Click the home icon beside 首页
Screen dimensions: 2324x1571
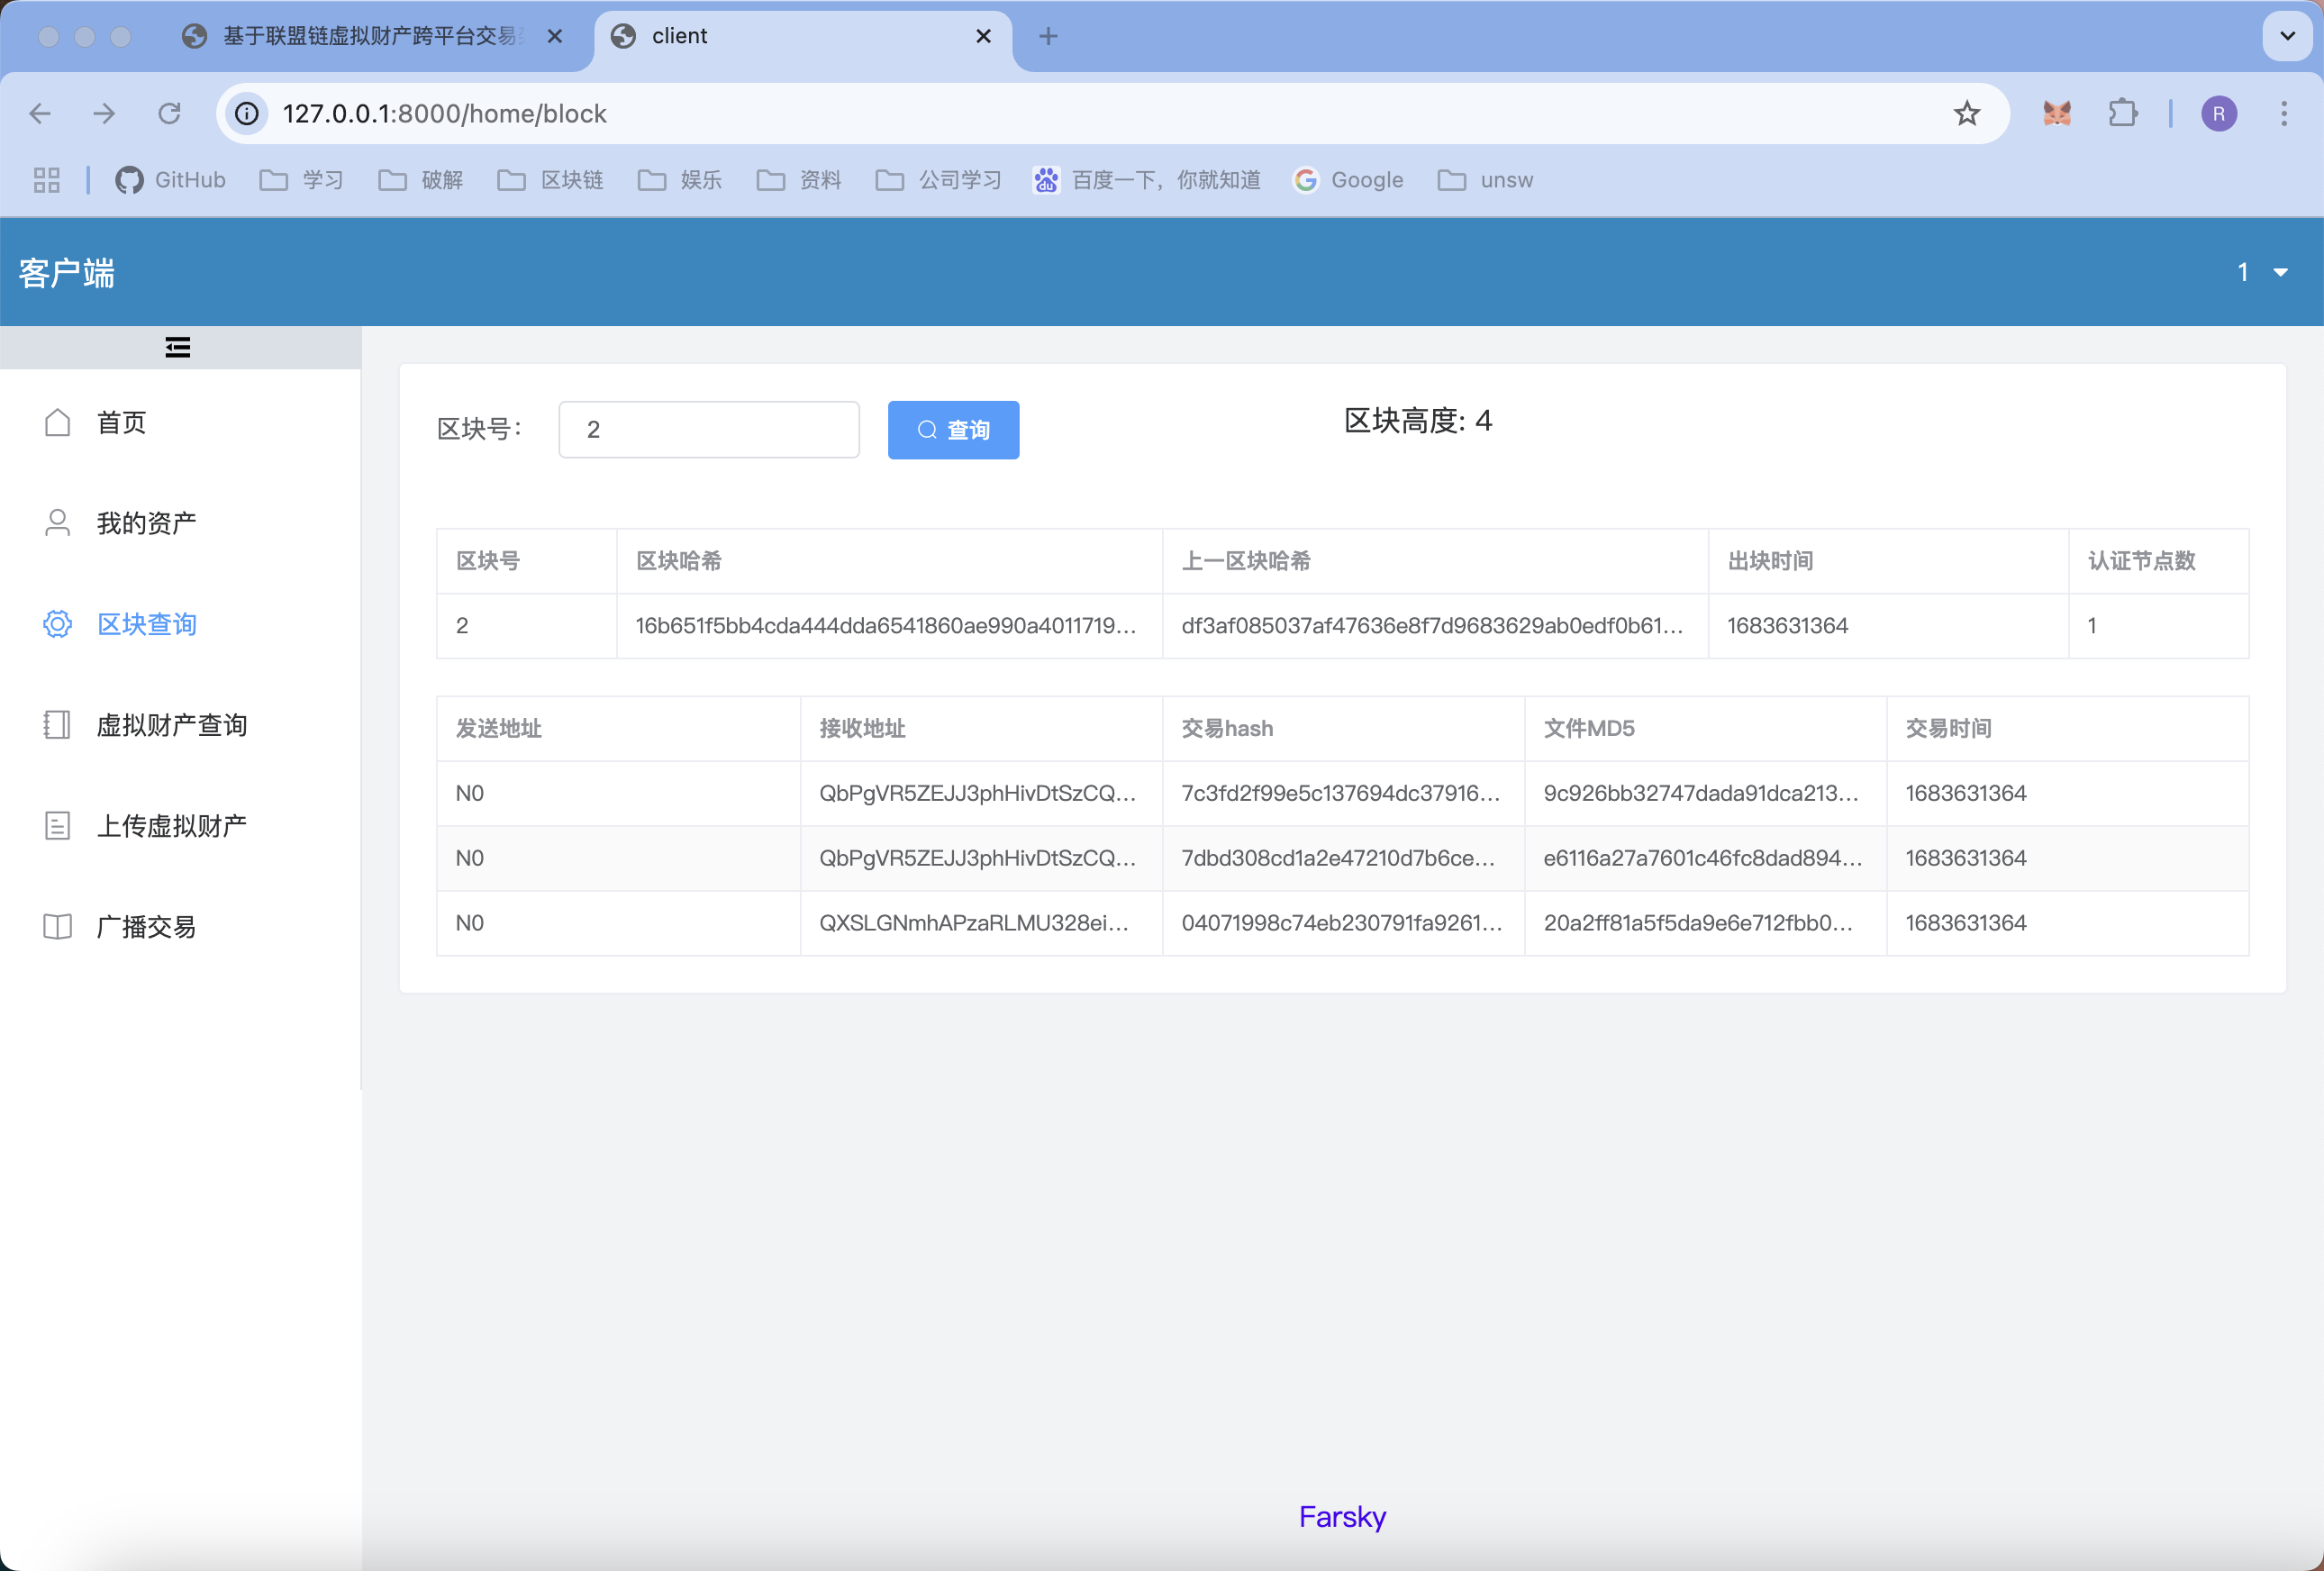pos(57,422)
